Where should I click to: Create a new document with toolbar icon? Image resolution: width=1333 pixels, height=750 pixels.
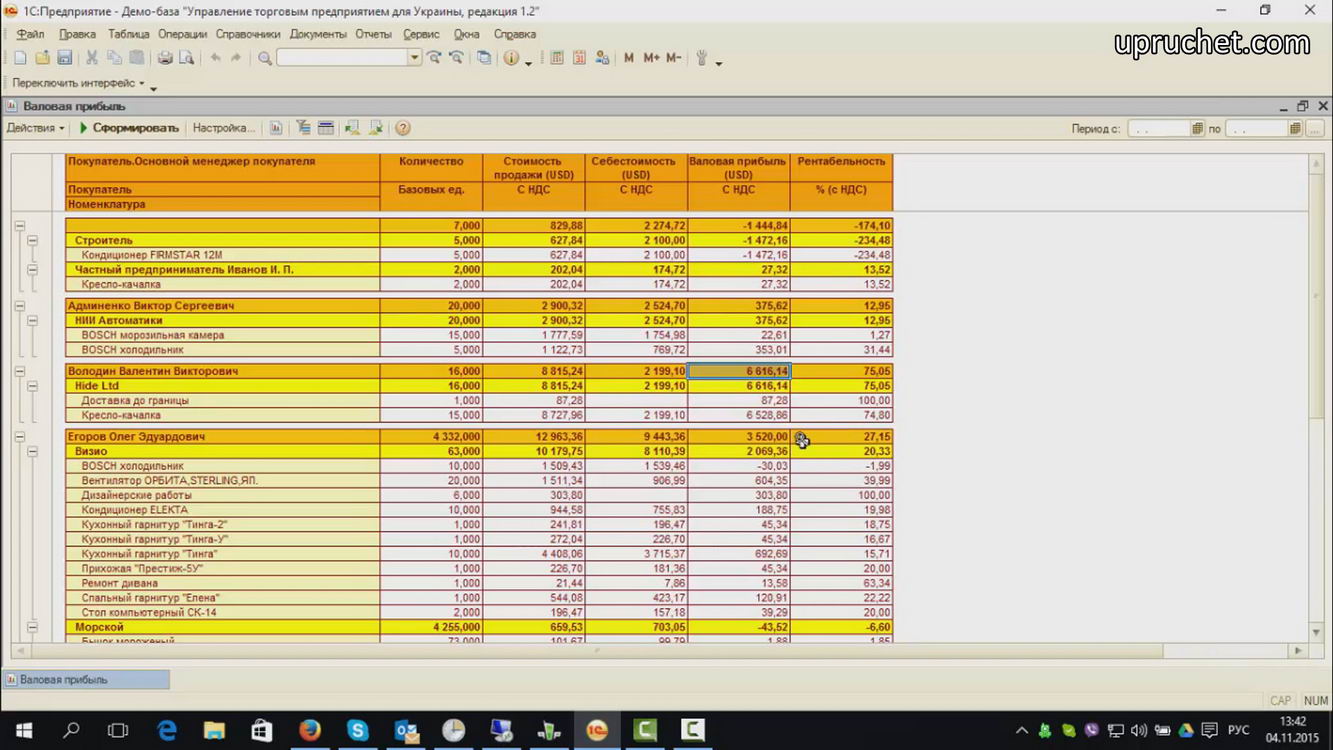point(21,58)
